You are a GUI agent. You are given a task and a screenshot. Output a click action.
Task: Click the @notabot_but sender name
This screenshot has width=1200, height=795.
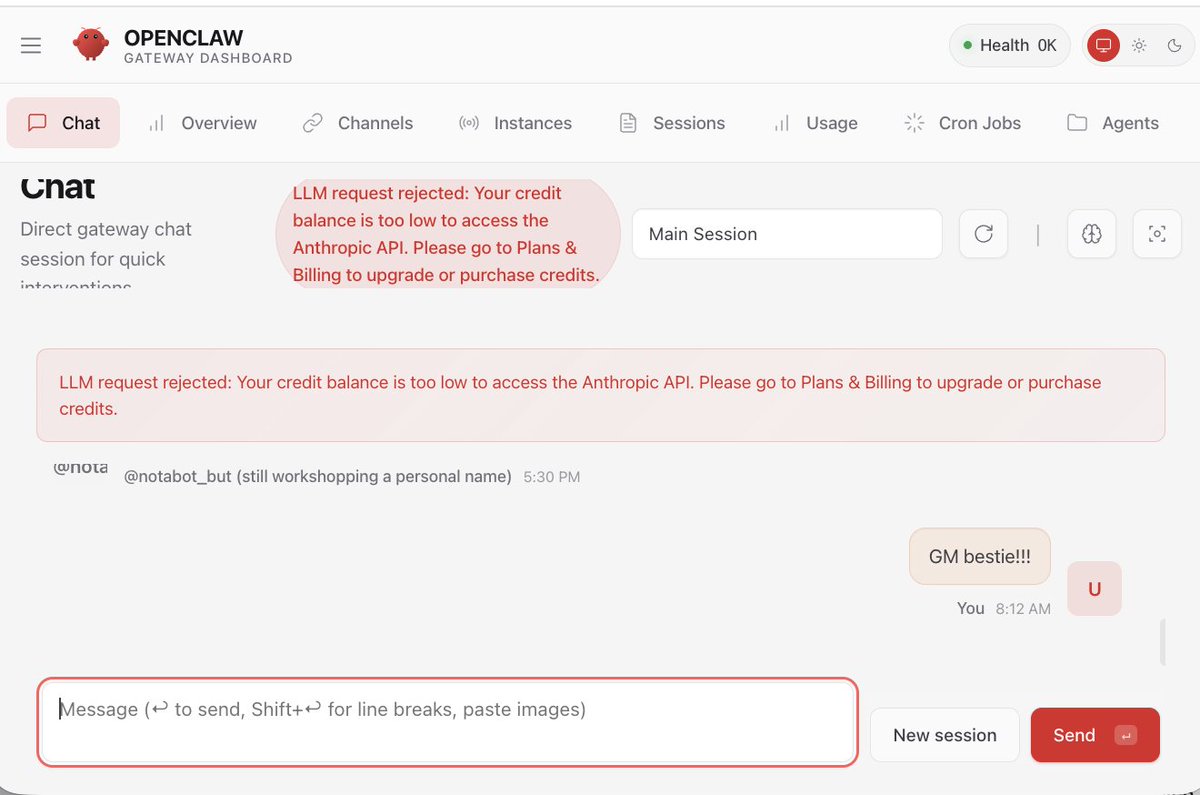318,477
